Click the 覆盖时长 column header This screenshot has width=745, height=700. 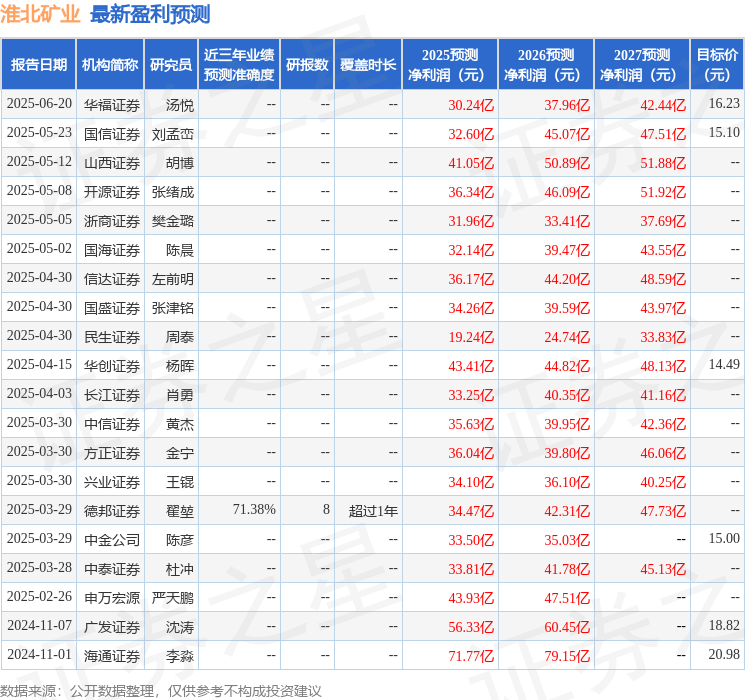[368, 65]
